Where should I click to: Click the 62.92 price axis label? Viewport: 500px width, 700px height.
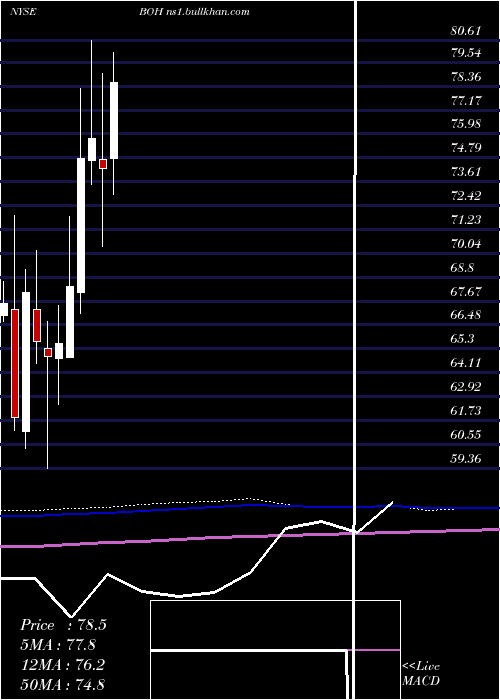466,387
